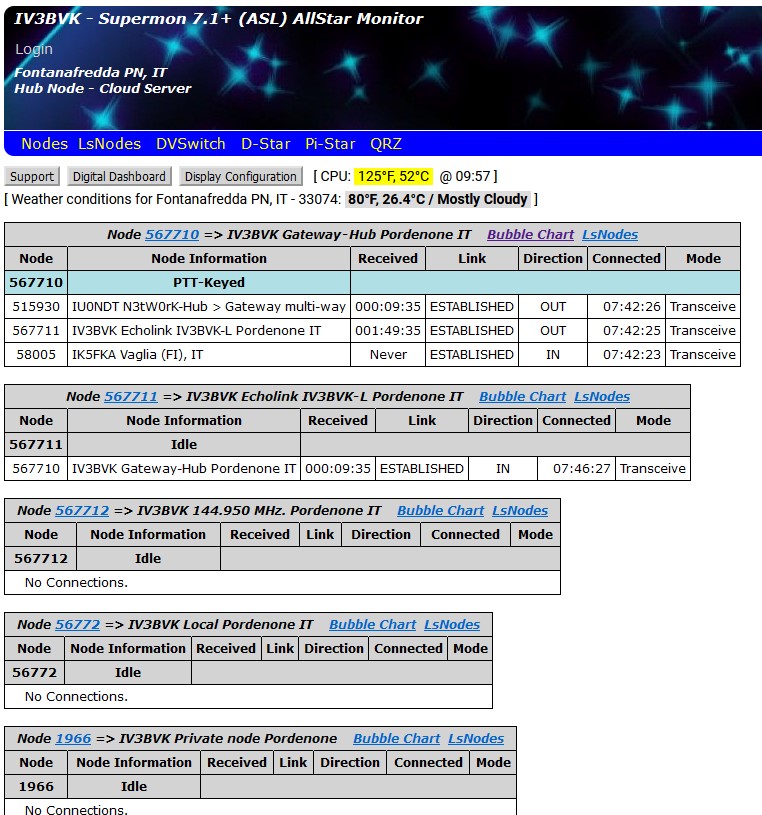
Task: Click the Display Configuration button
Action: (241, 176)
